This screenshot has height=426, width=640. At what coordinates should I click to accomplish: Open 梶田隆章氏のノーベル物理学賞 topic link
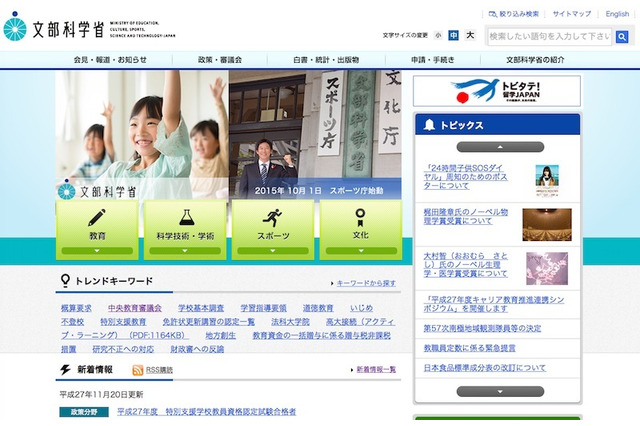pos(466,216)
